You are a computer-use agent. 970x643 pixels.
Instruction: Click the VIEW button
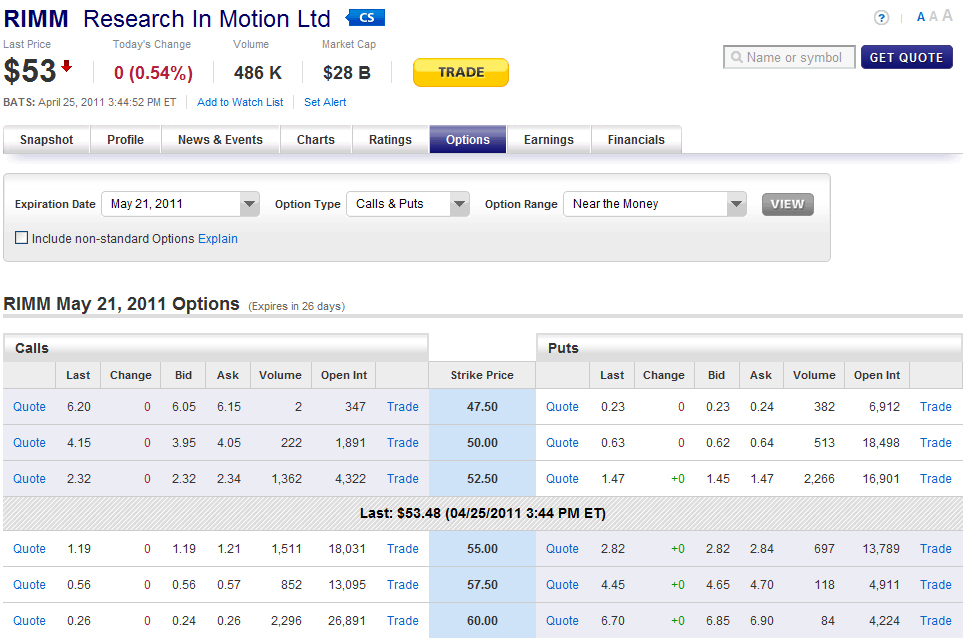pos(788,204)
